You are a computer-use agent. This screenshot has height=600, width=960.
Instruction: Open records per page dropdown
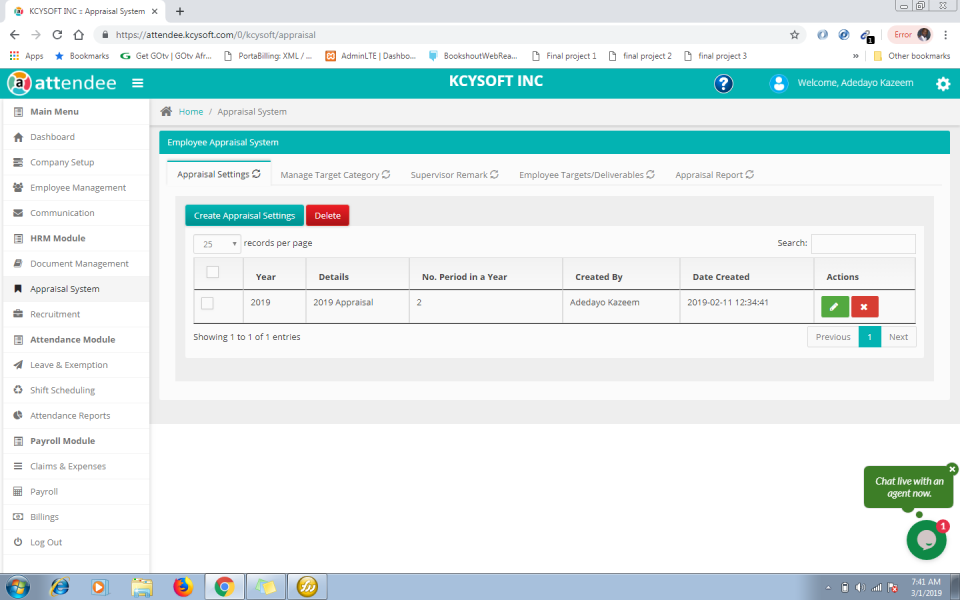[x=217, y=244]
